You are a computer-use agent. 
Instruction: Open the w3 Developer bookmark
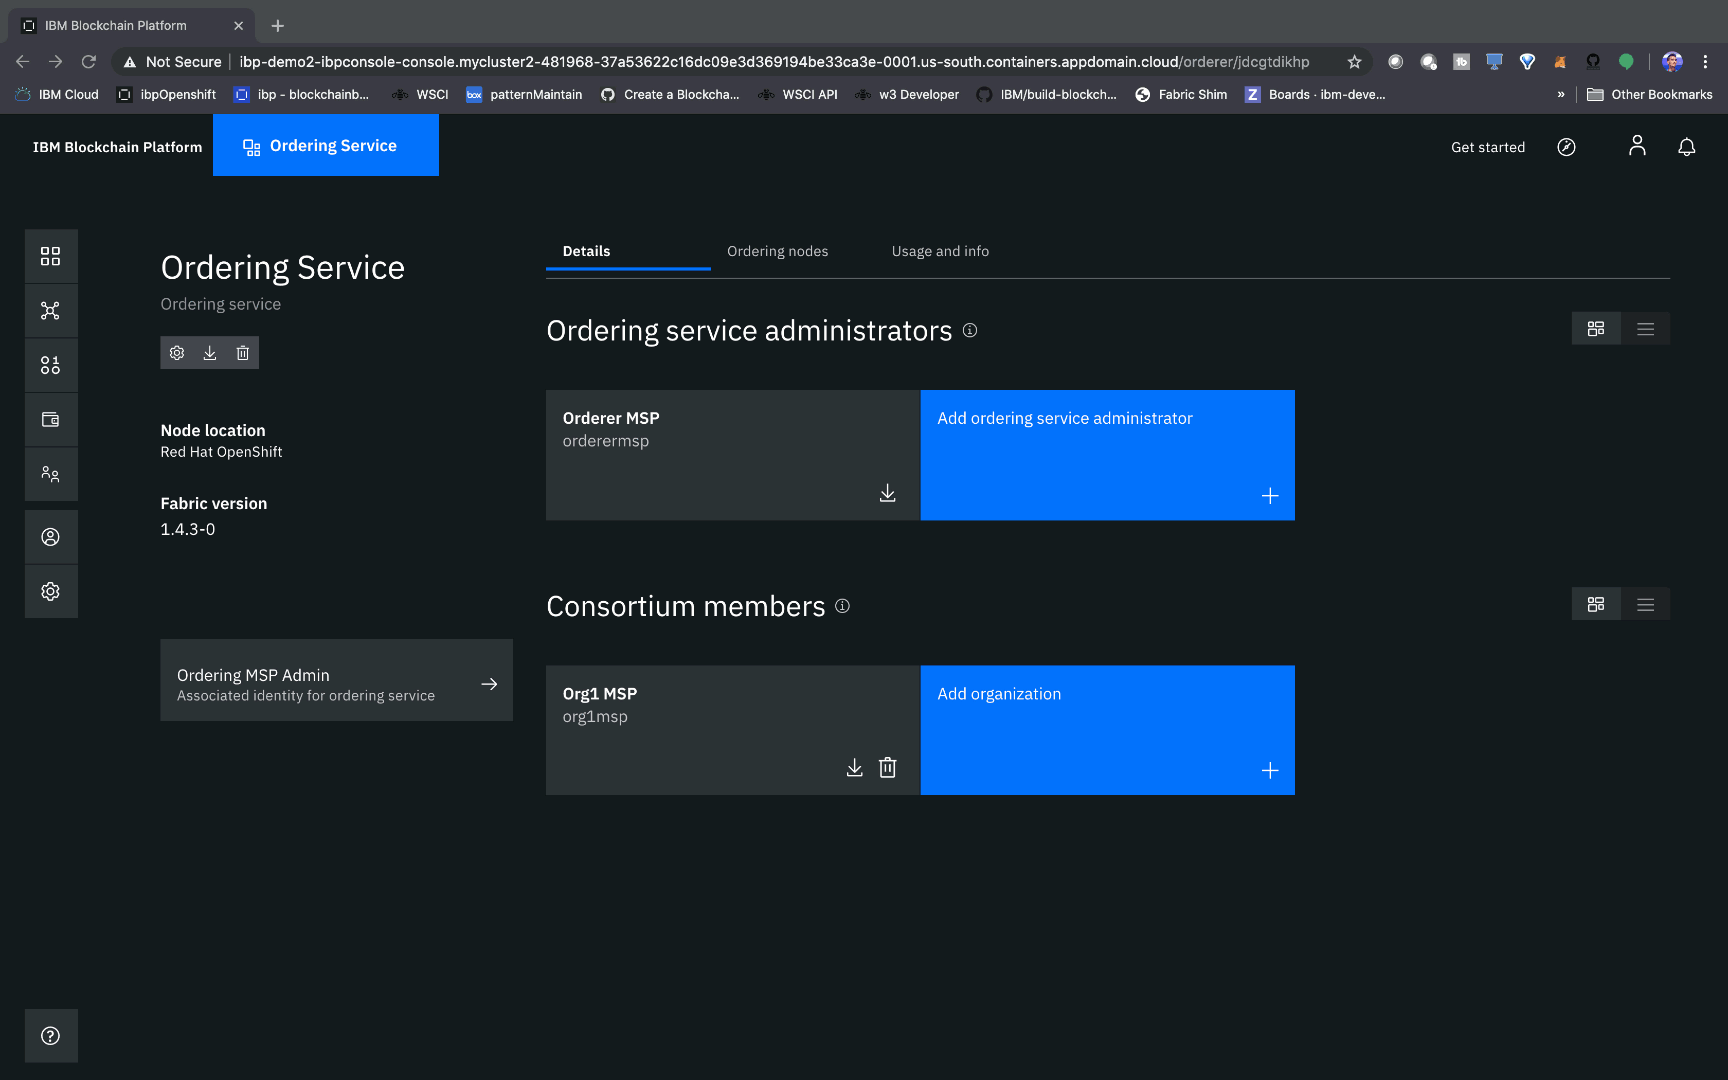coord(908,95)
